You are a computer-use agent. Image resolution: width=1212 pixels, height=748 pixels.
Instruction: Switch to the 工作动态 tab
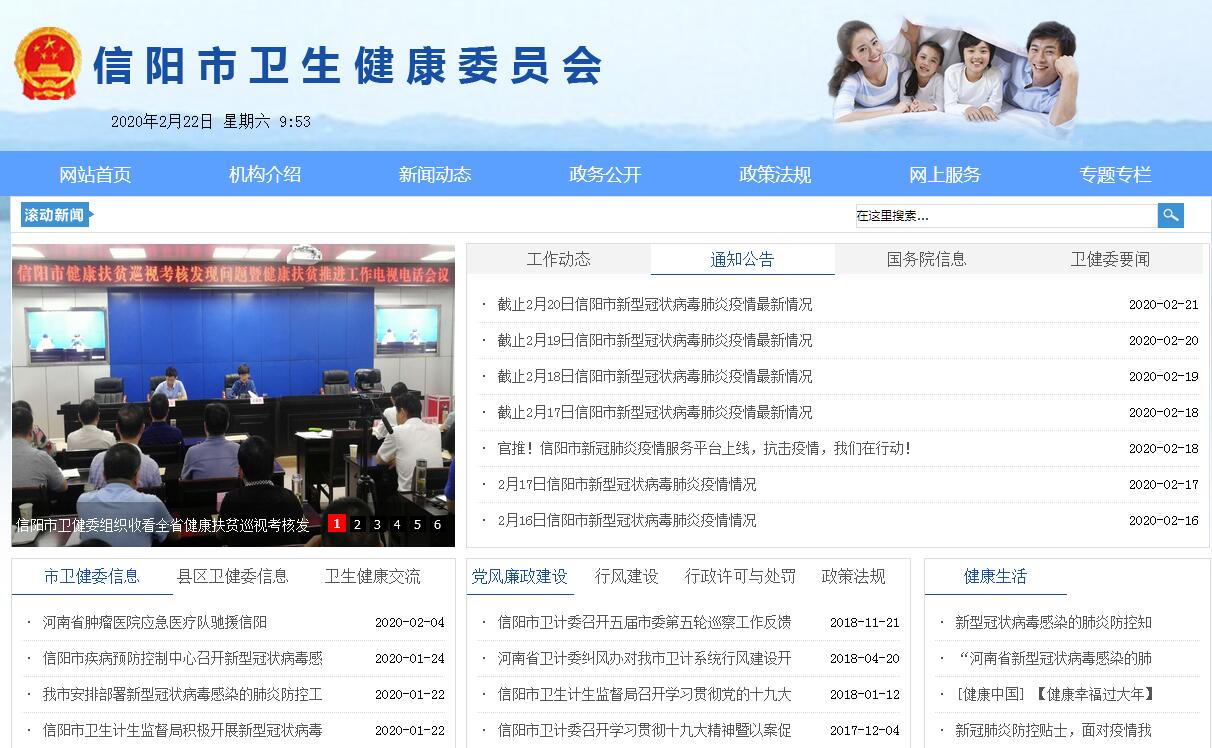coord(558,260)
